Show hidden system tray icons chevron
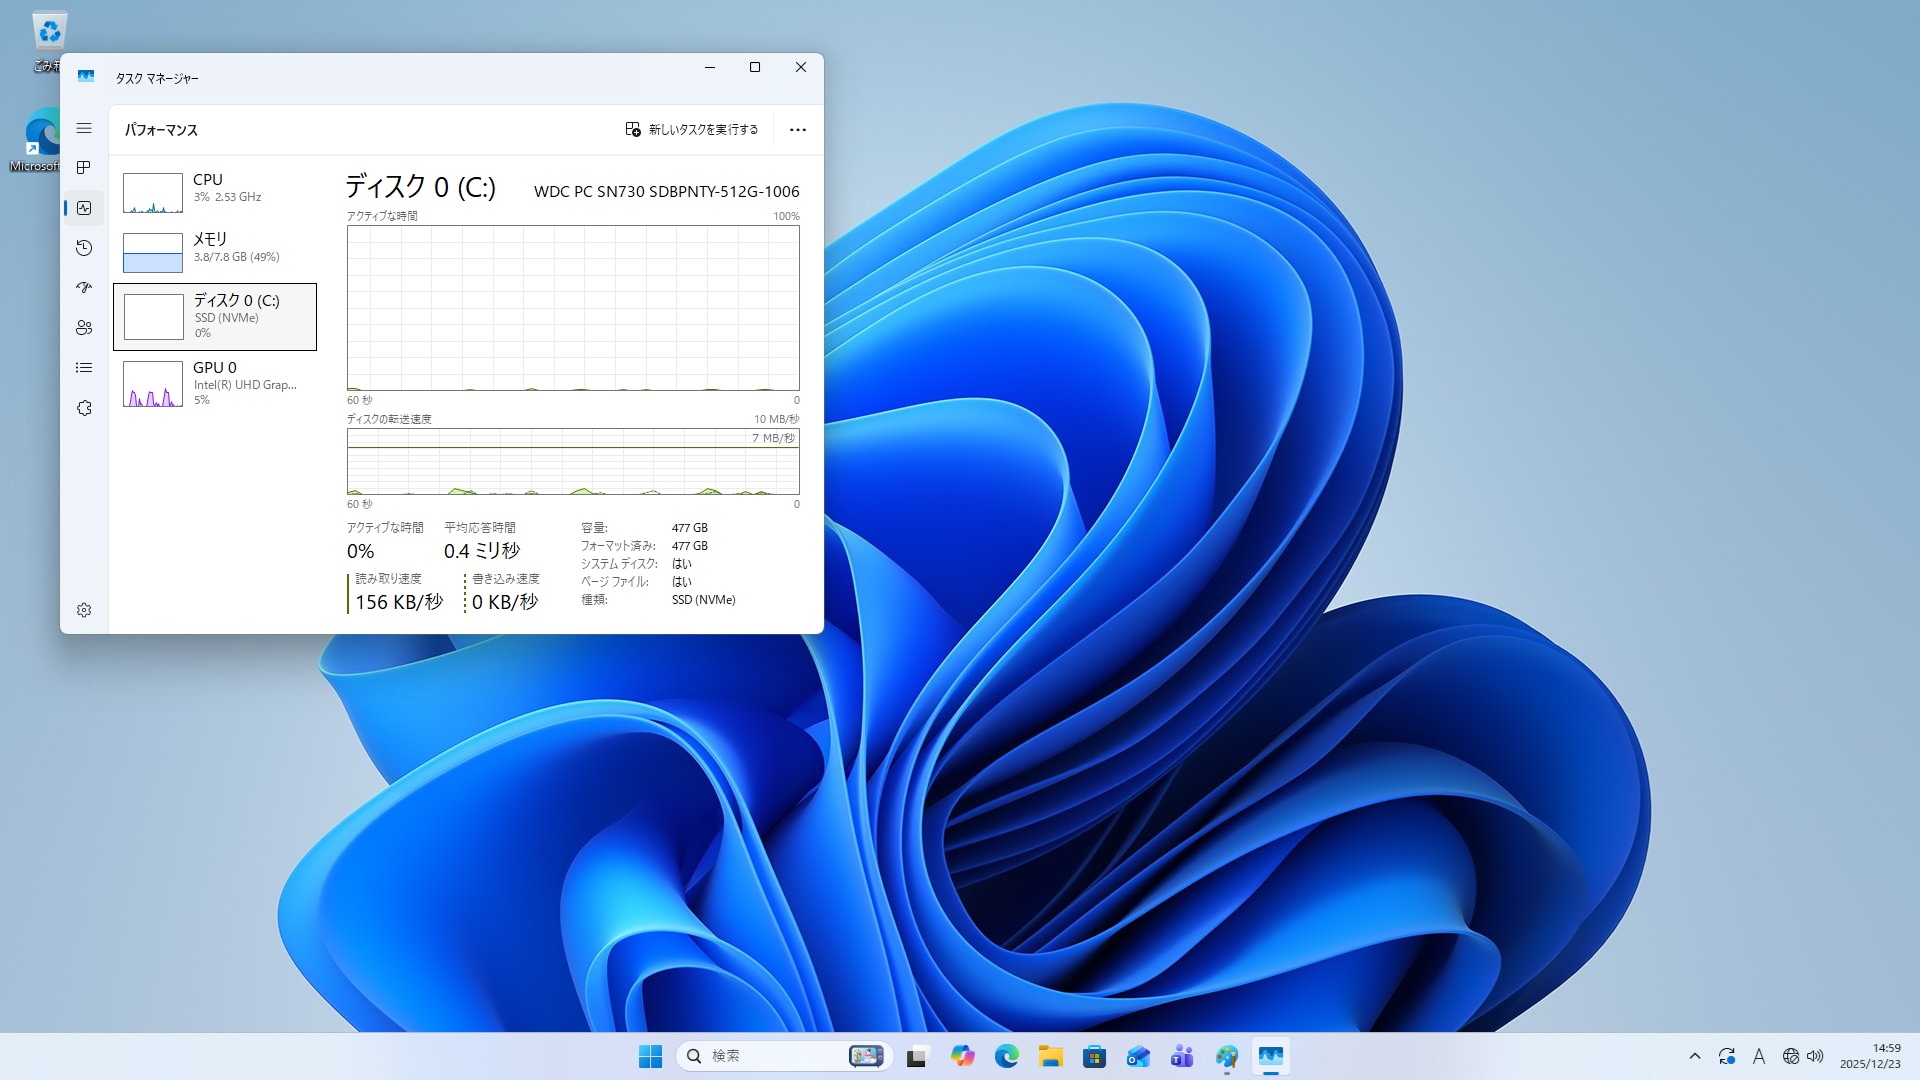The image size is (1920, 1080). pyautogui.click(x=1695, y=1056)
